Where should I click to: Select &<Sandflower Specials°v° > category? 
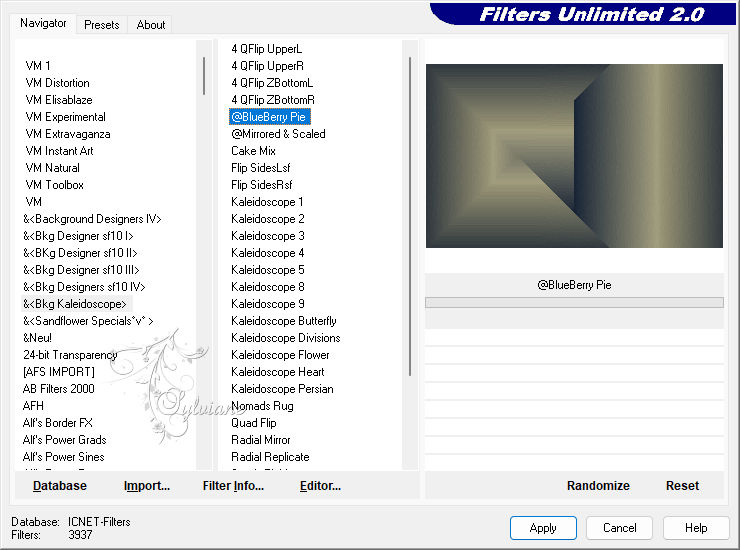(x=88, y=321)
